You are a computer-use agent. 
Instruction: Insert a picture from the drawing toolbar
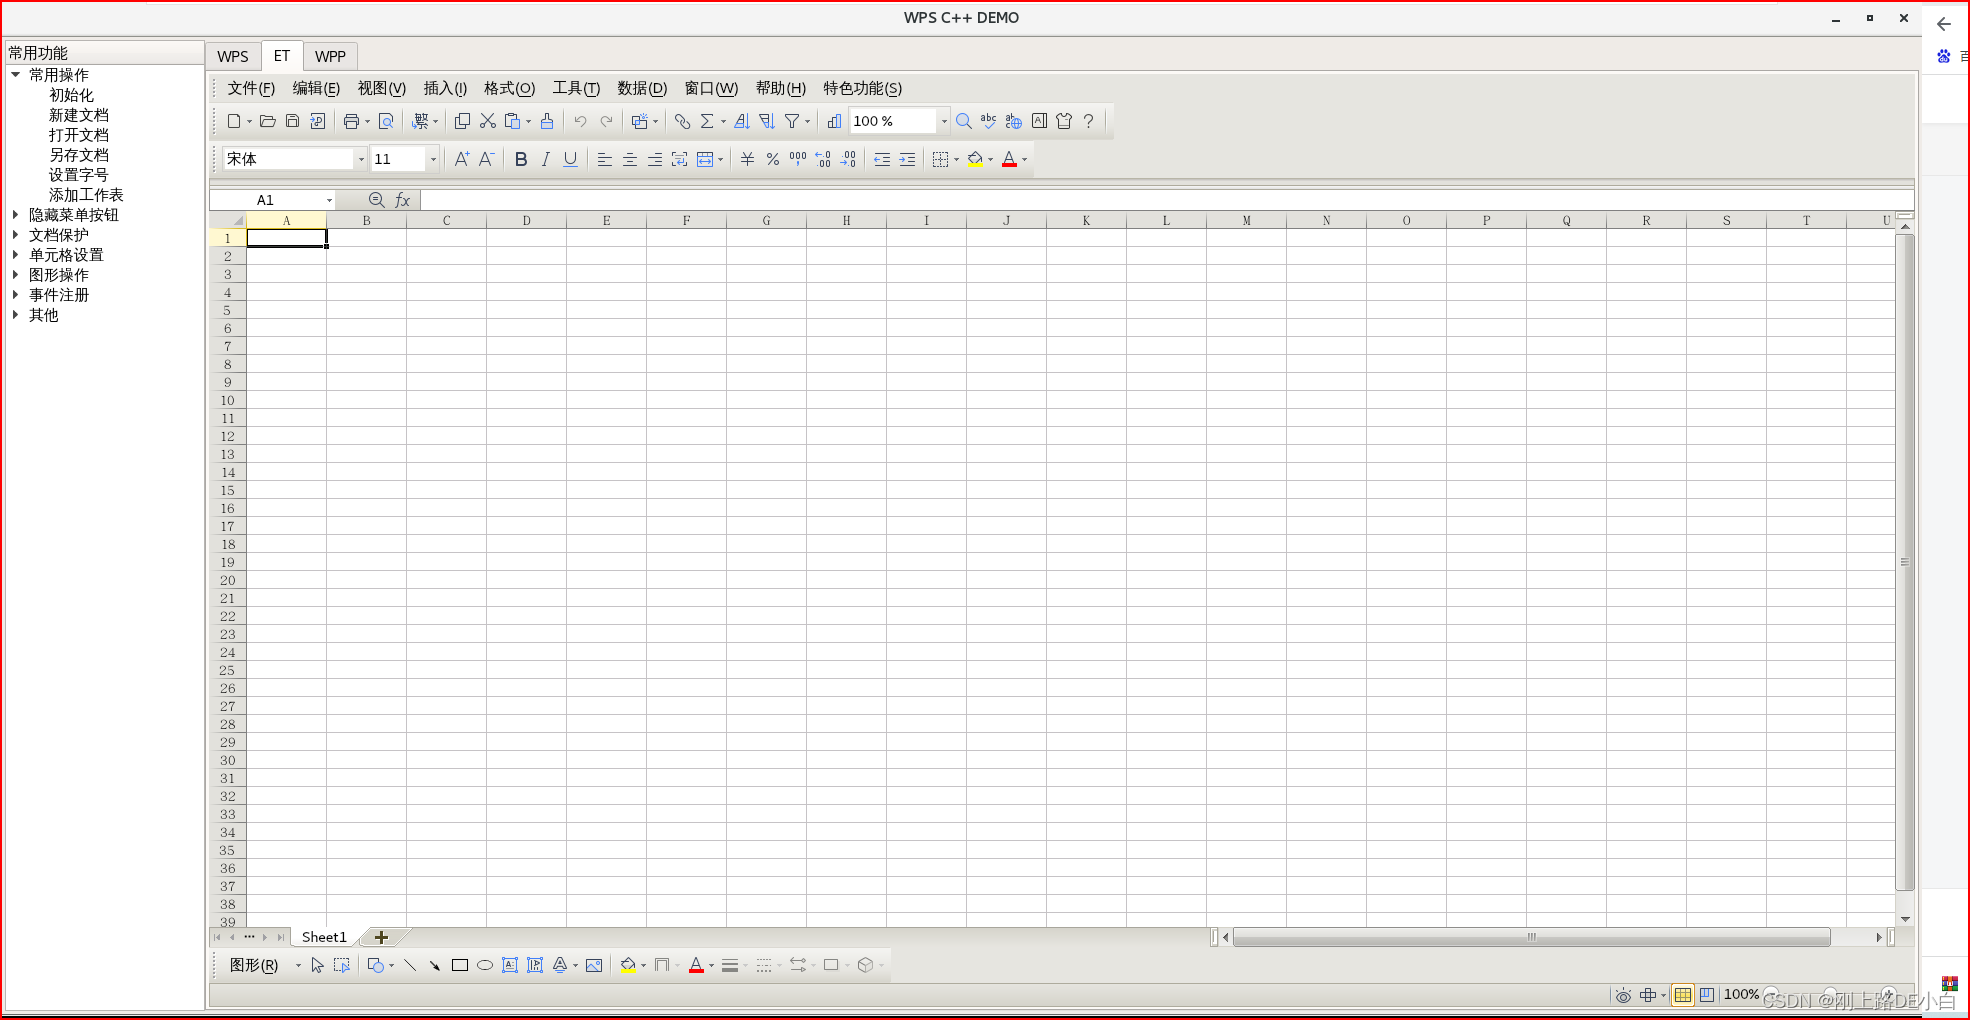pos(594,965)
